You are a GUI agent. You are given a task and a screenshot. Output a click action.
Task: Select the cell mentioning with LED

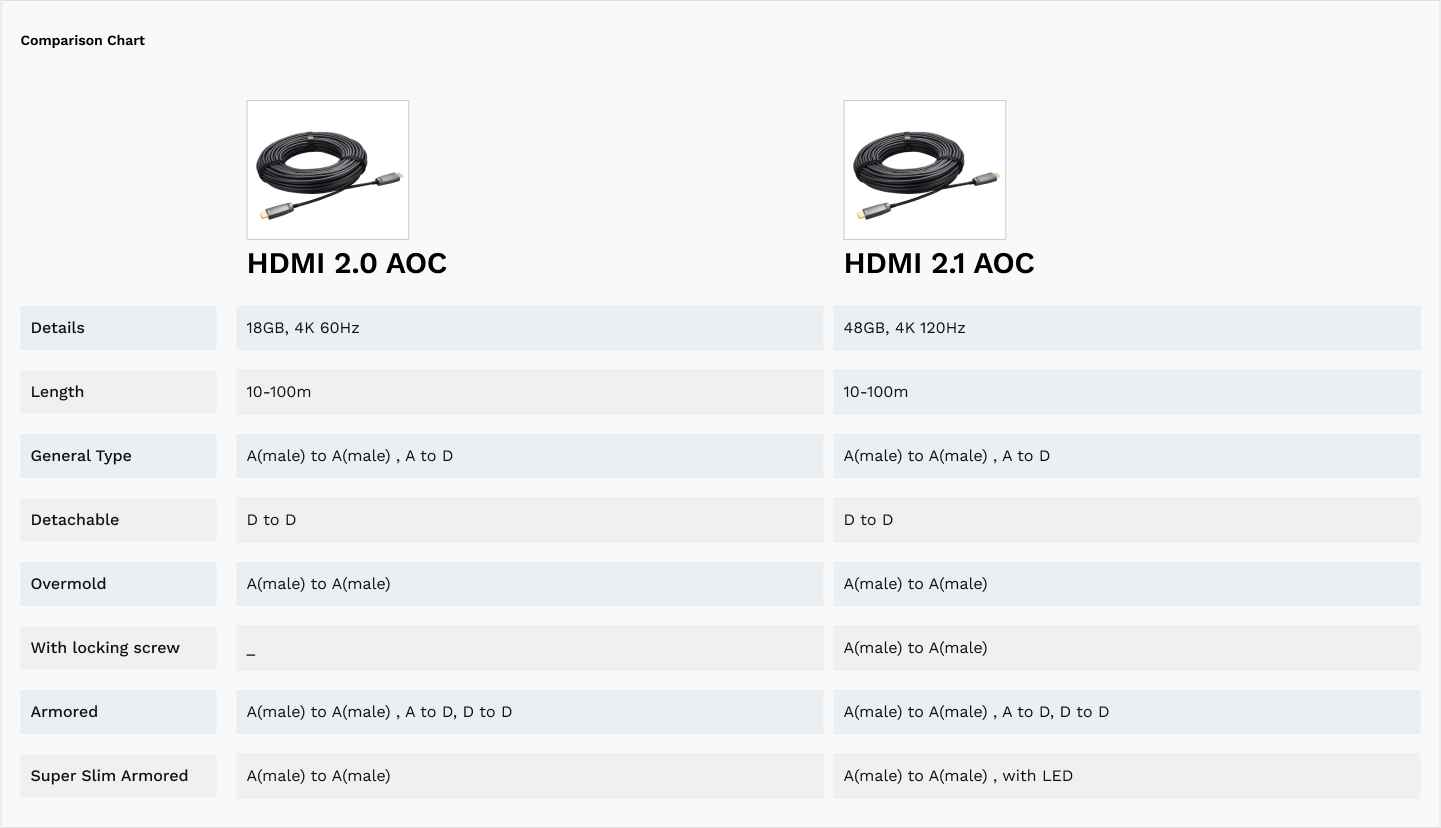pos(958,776)
